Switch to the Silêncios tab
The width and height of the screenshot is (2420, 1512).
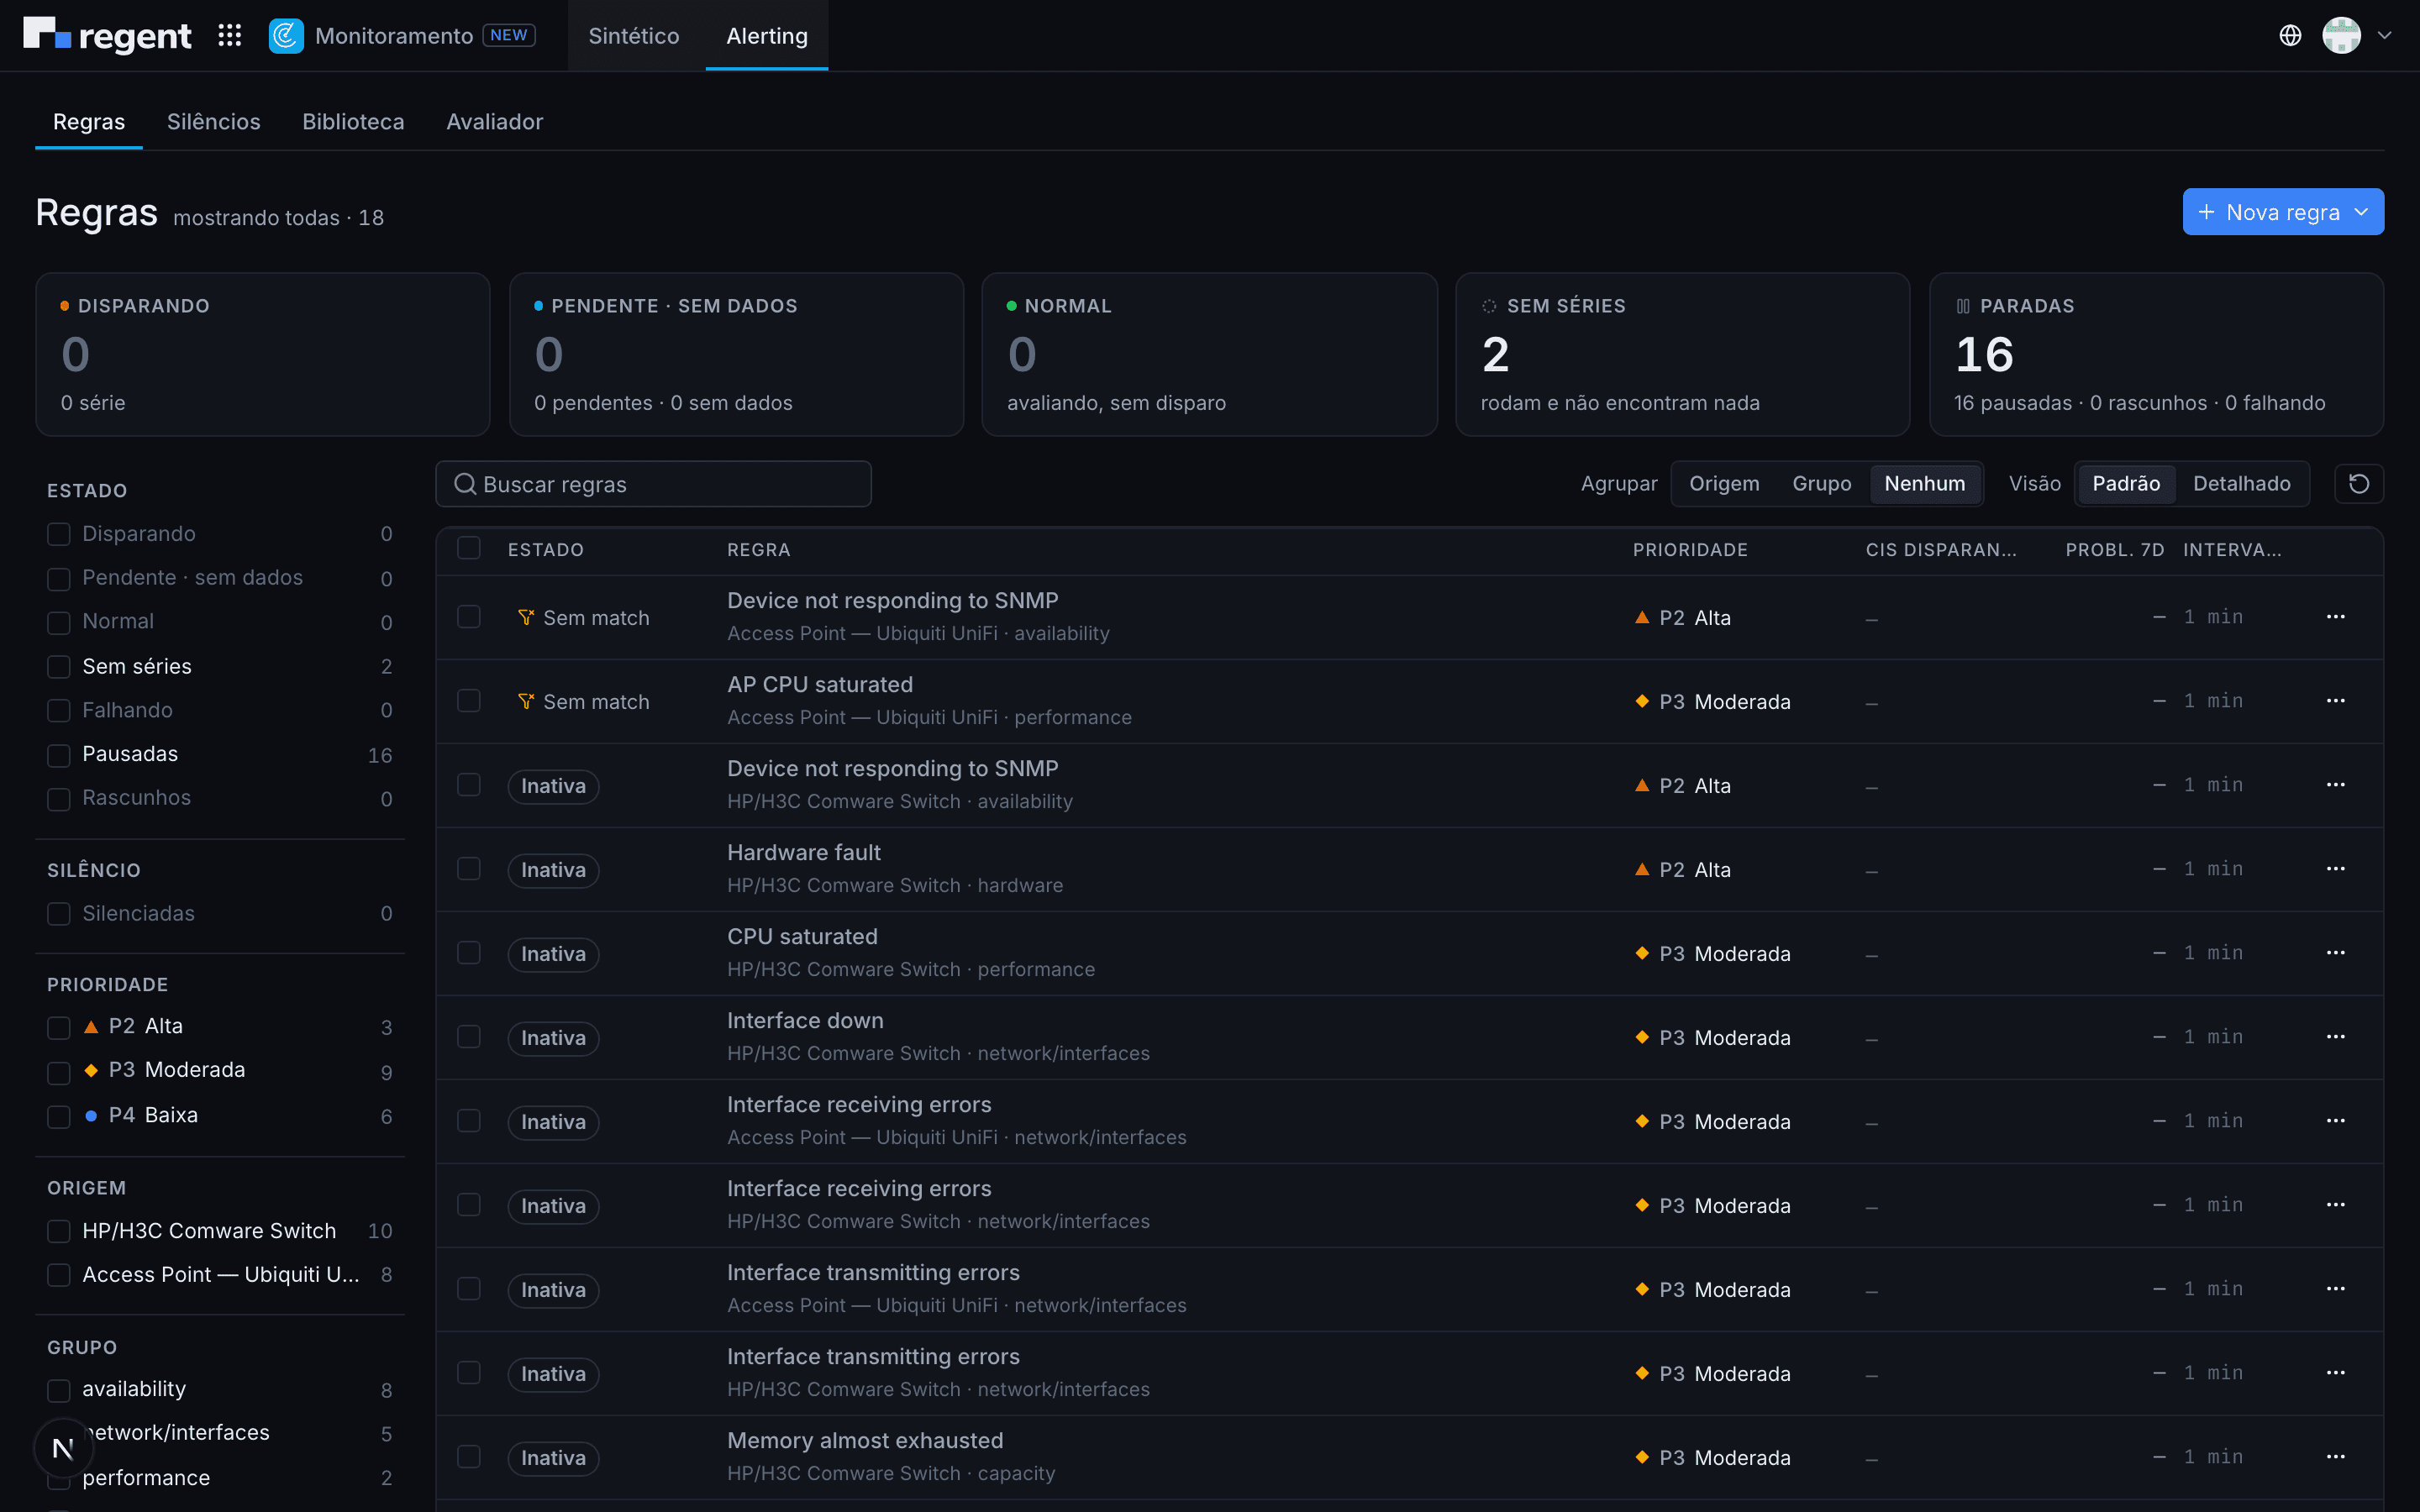point(213,122)
